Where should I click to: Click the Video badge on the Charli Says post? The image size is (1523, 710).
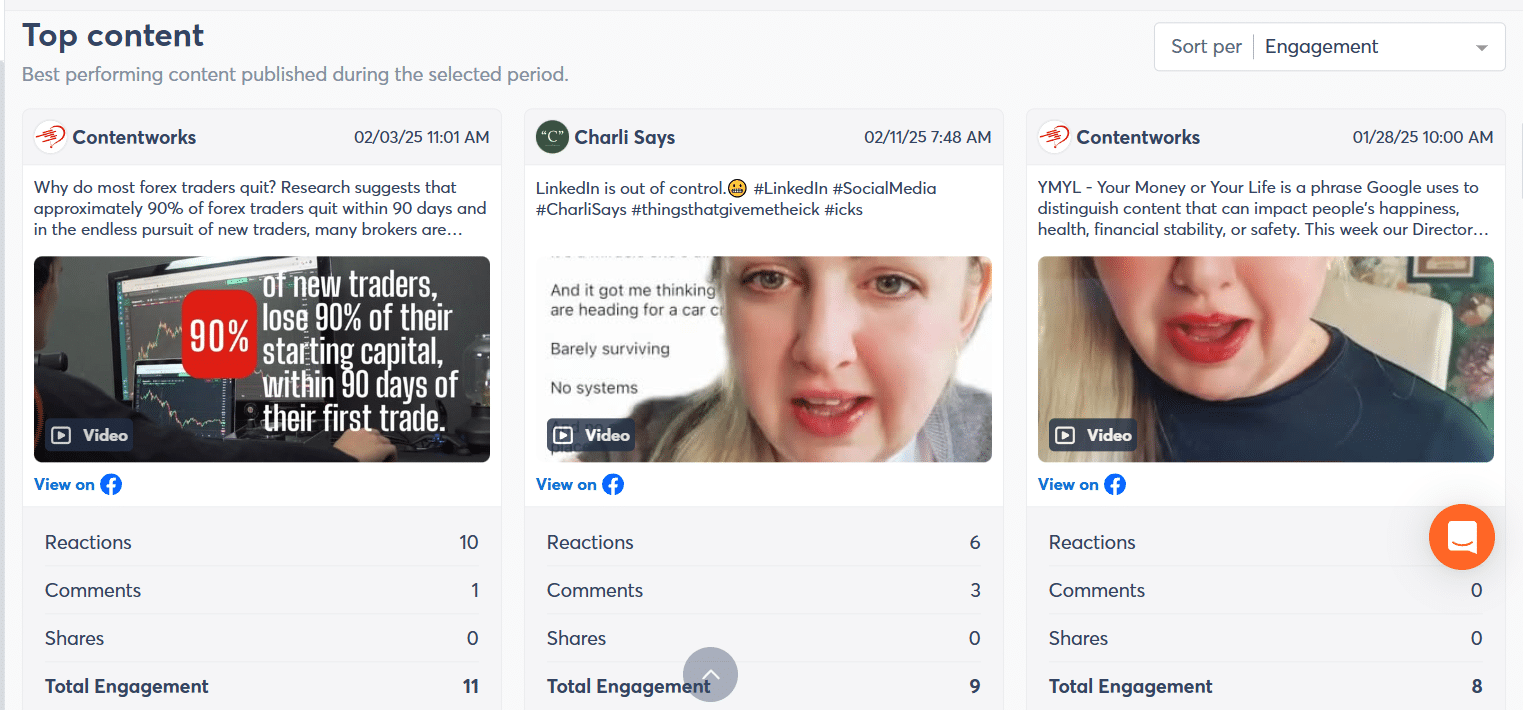(x=592, y=435)
